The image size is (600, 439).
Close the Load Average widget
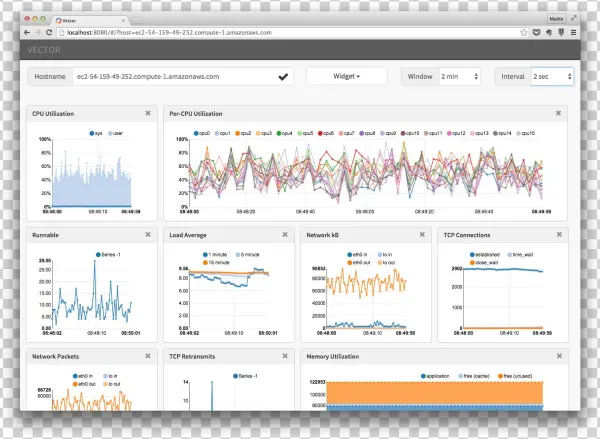[x=285, y=235]
